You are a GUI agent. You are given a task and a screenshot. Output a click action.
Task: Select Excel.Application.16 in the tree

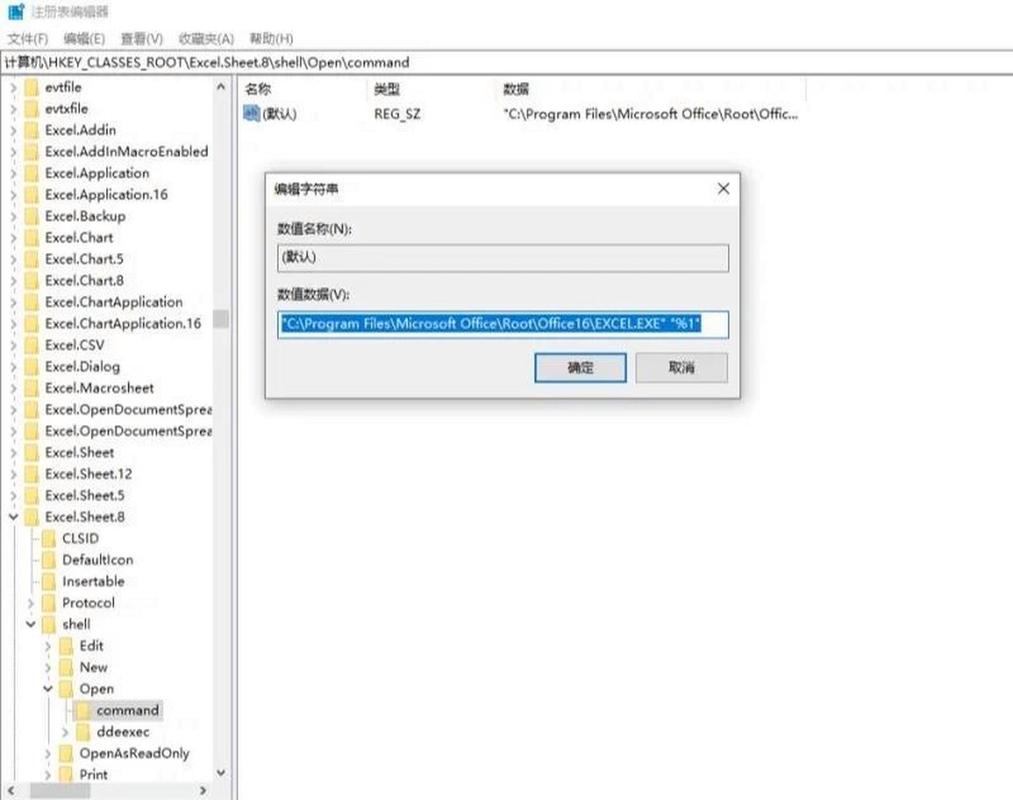point(107,195)
